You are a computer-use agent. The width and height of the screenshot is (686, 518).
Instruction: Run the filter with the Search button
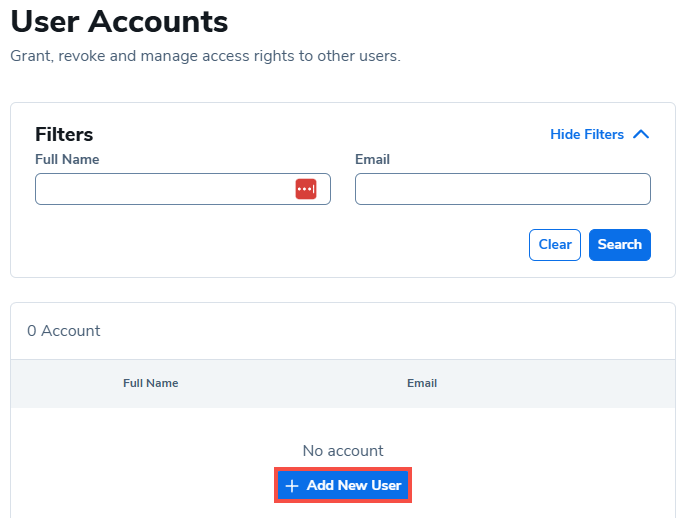coord(619,245)
